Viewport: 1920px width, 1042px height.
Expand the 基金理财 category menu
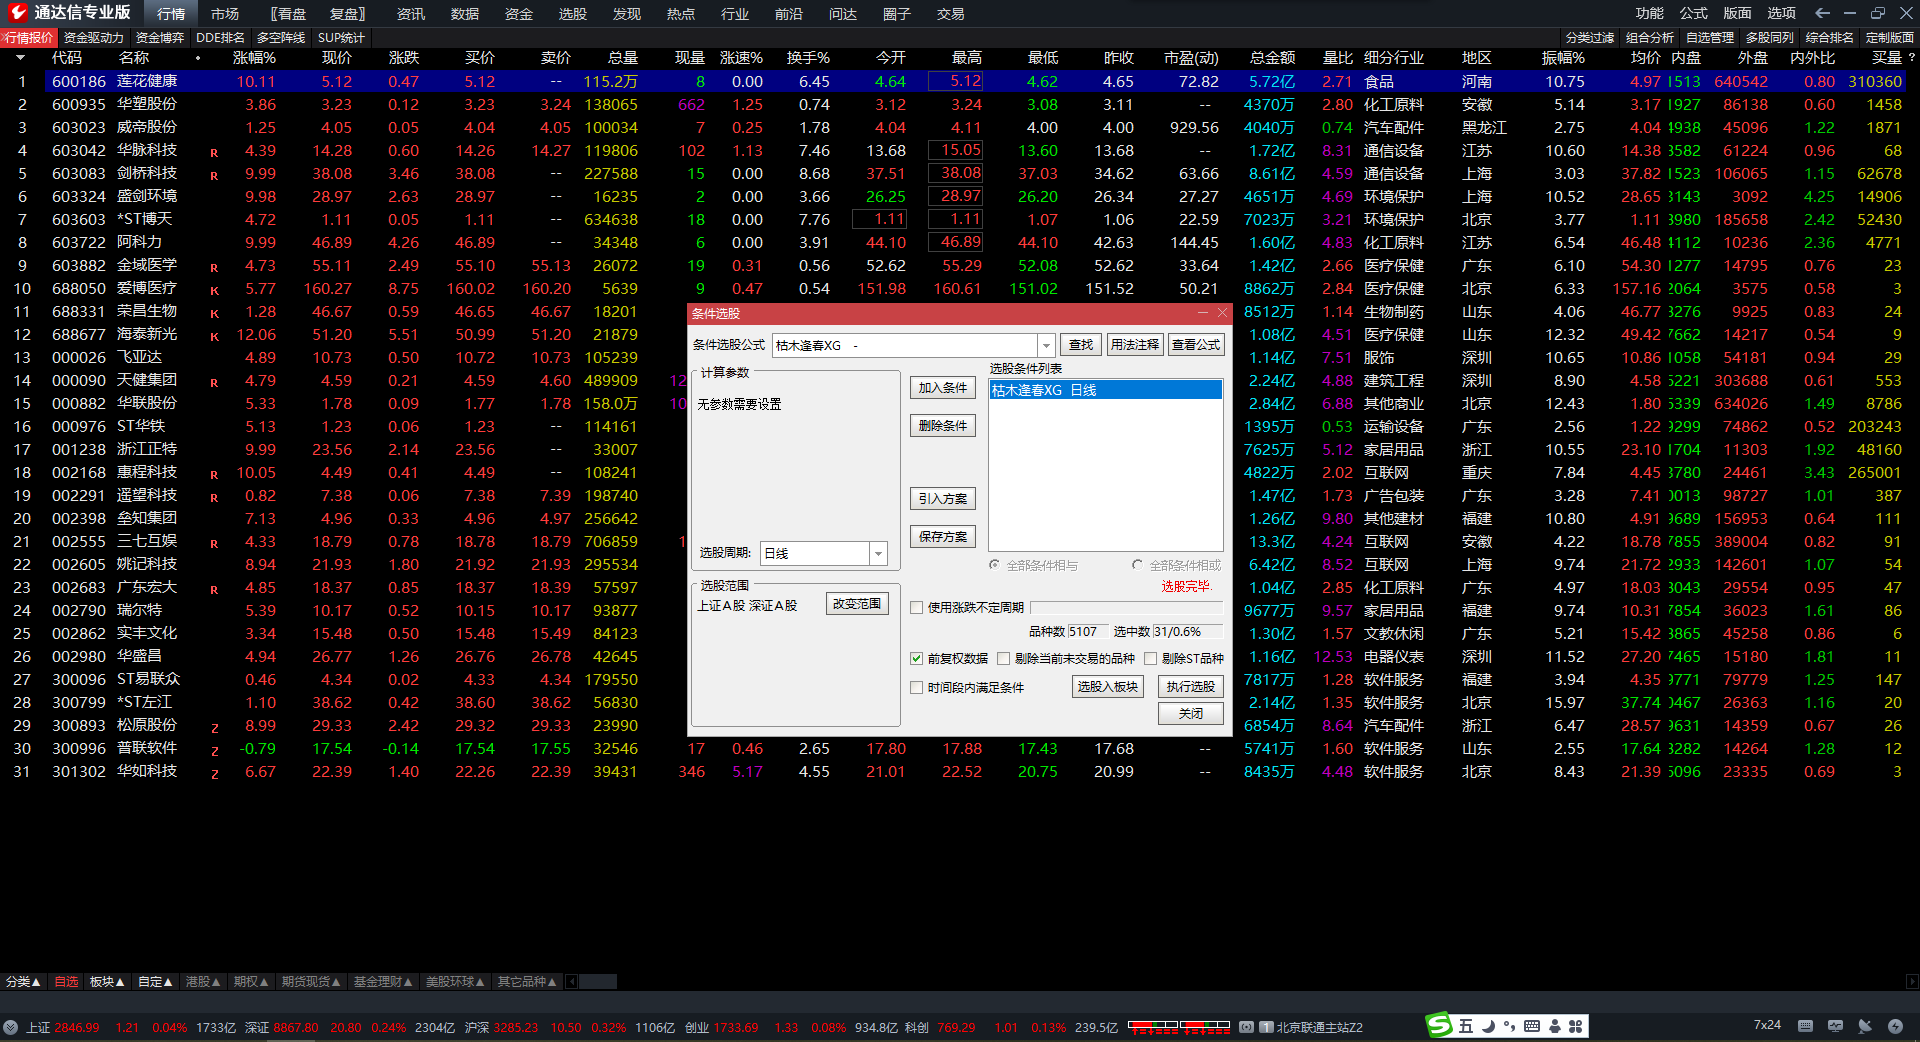point(383,982)
